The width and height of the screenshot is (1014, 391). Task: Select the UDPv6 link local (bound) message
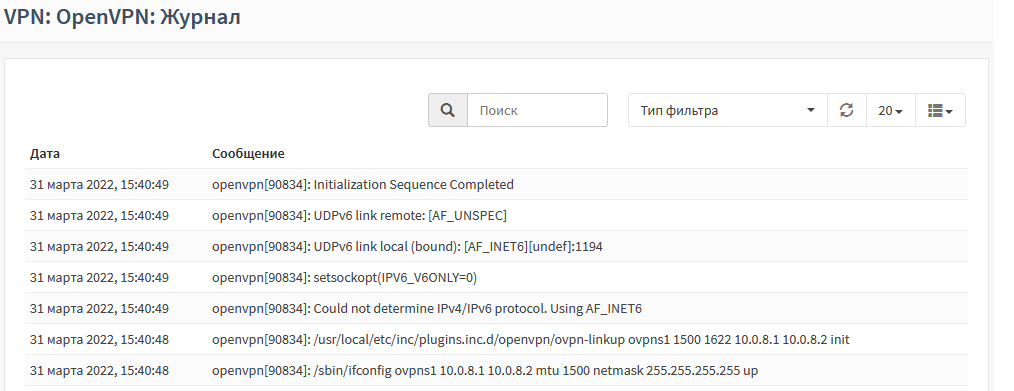coord(407,247)
